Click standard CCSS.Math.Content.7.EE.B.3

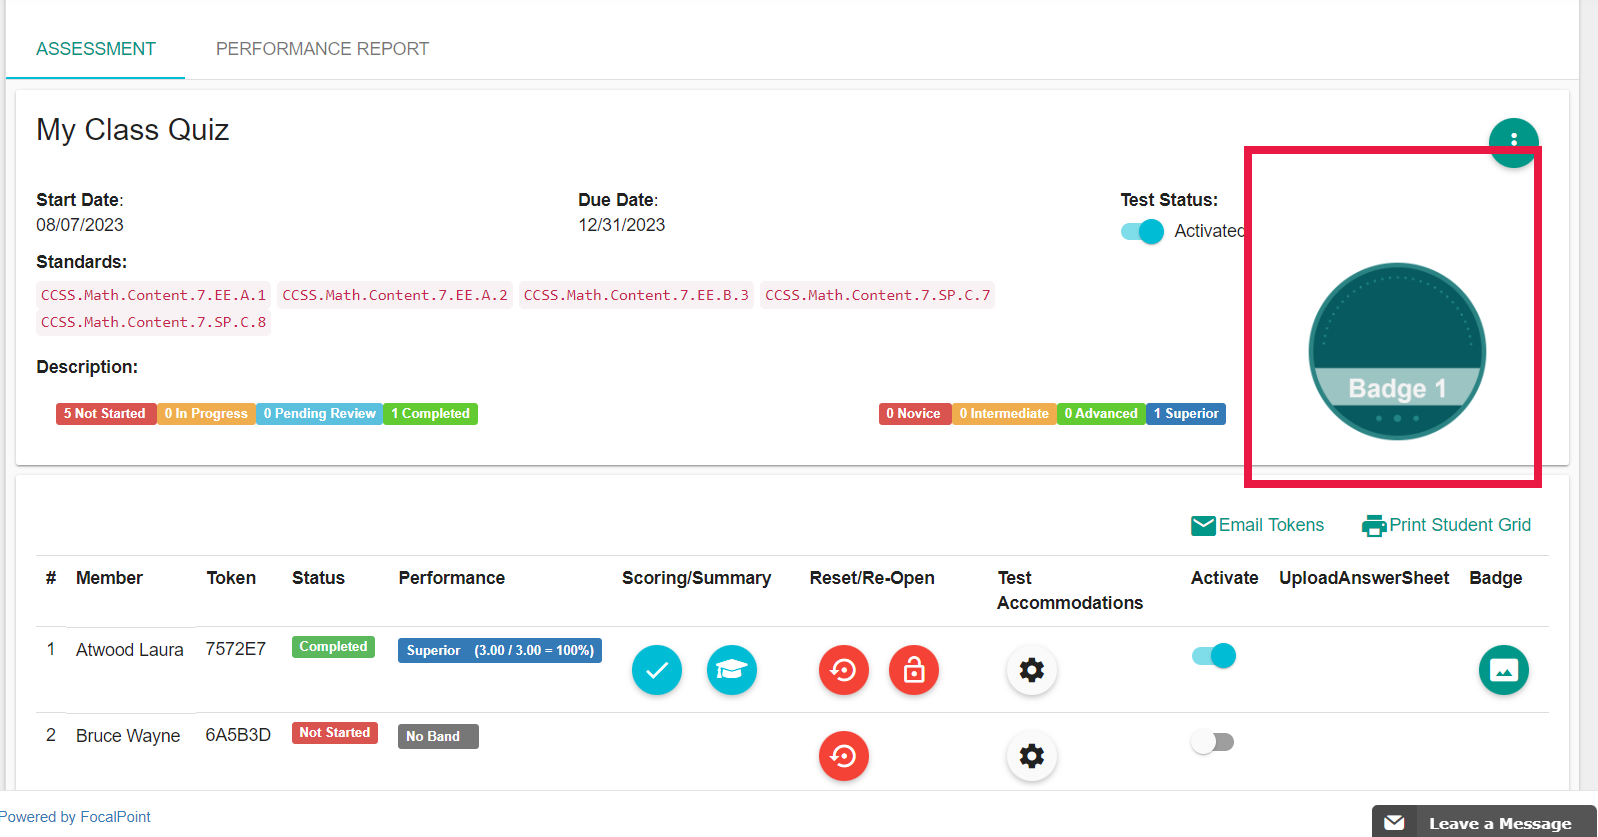[636, 295]
